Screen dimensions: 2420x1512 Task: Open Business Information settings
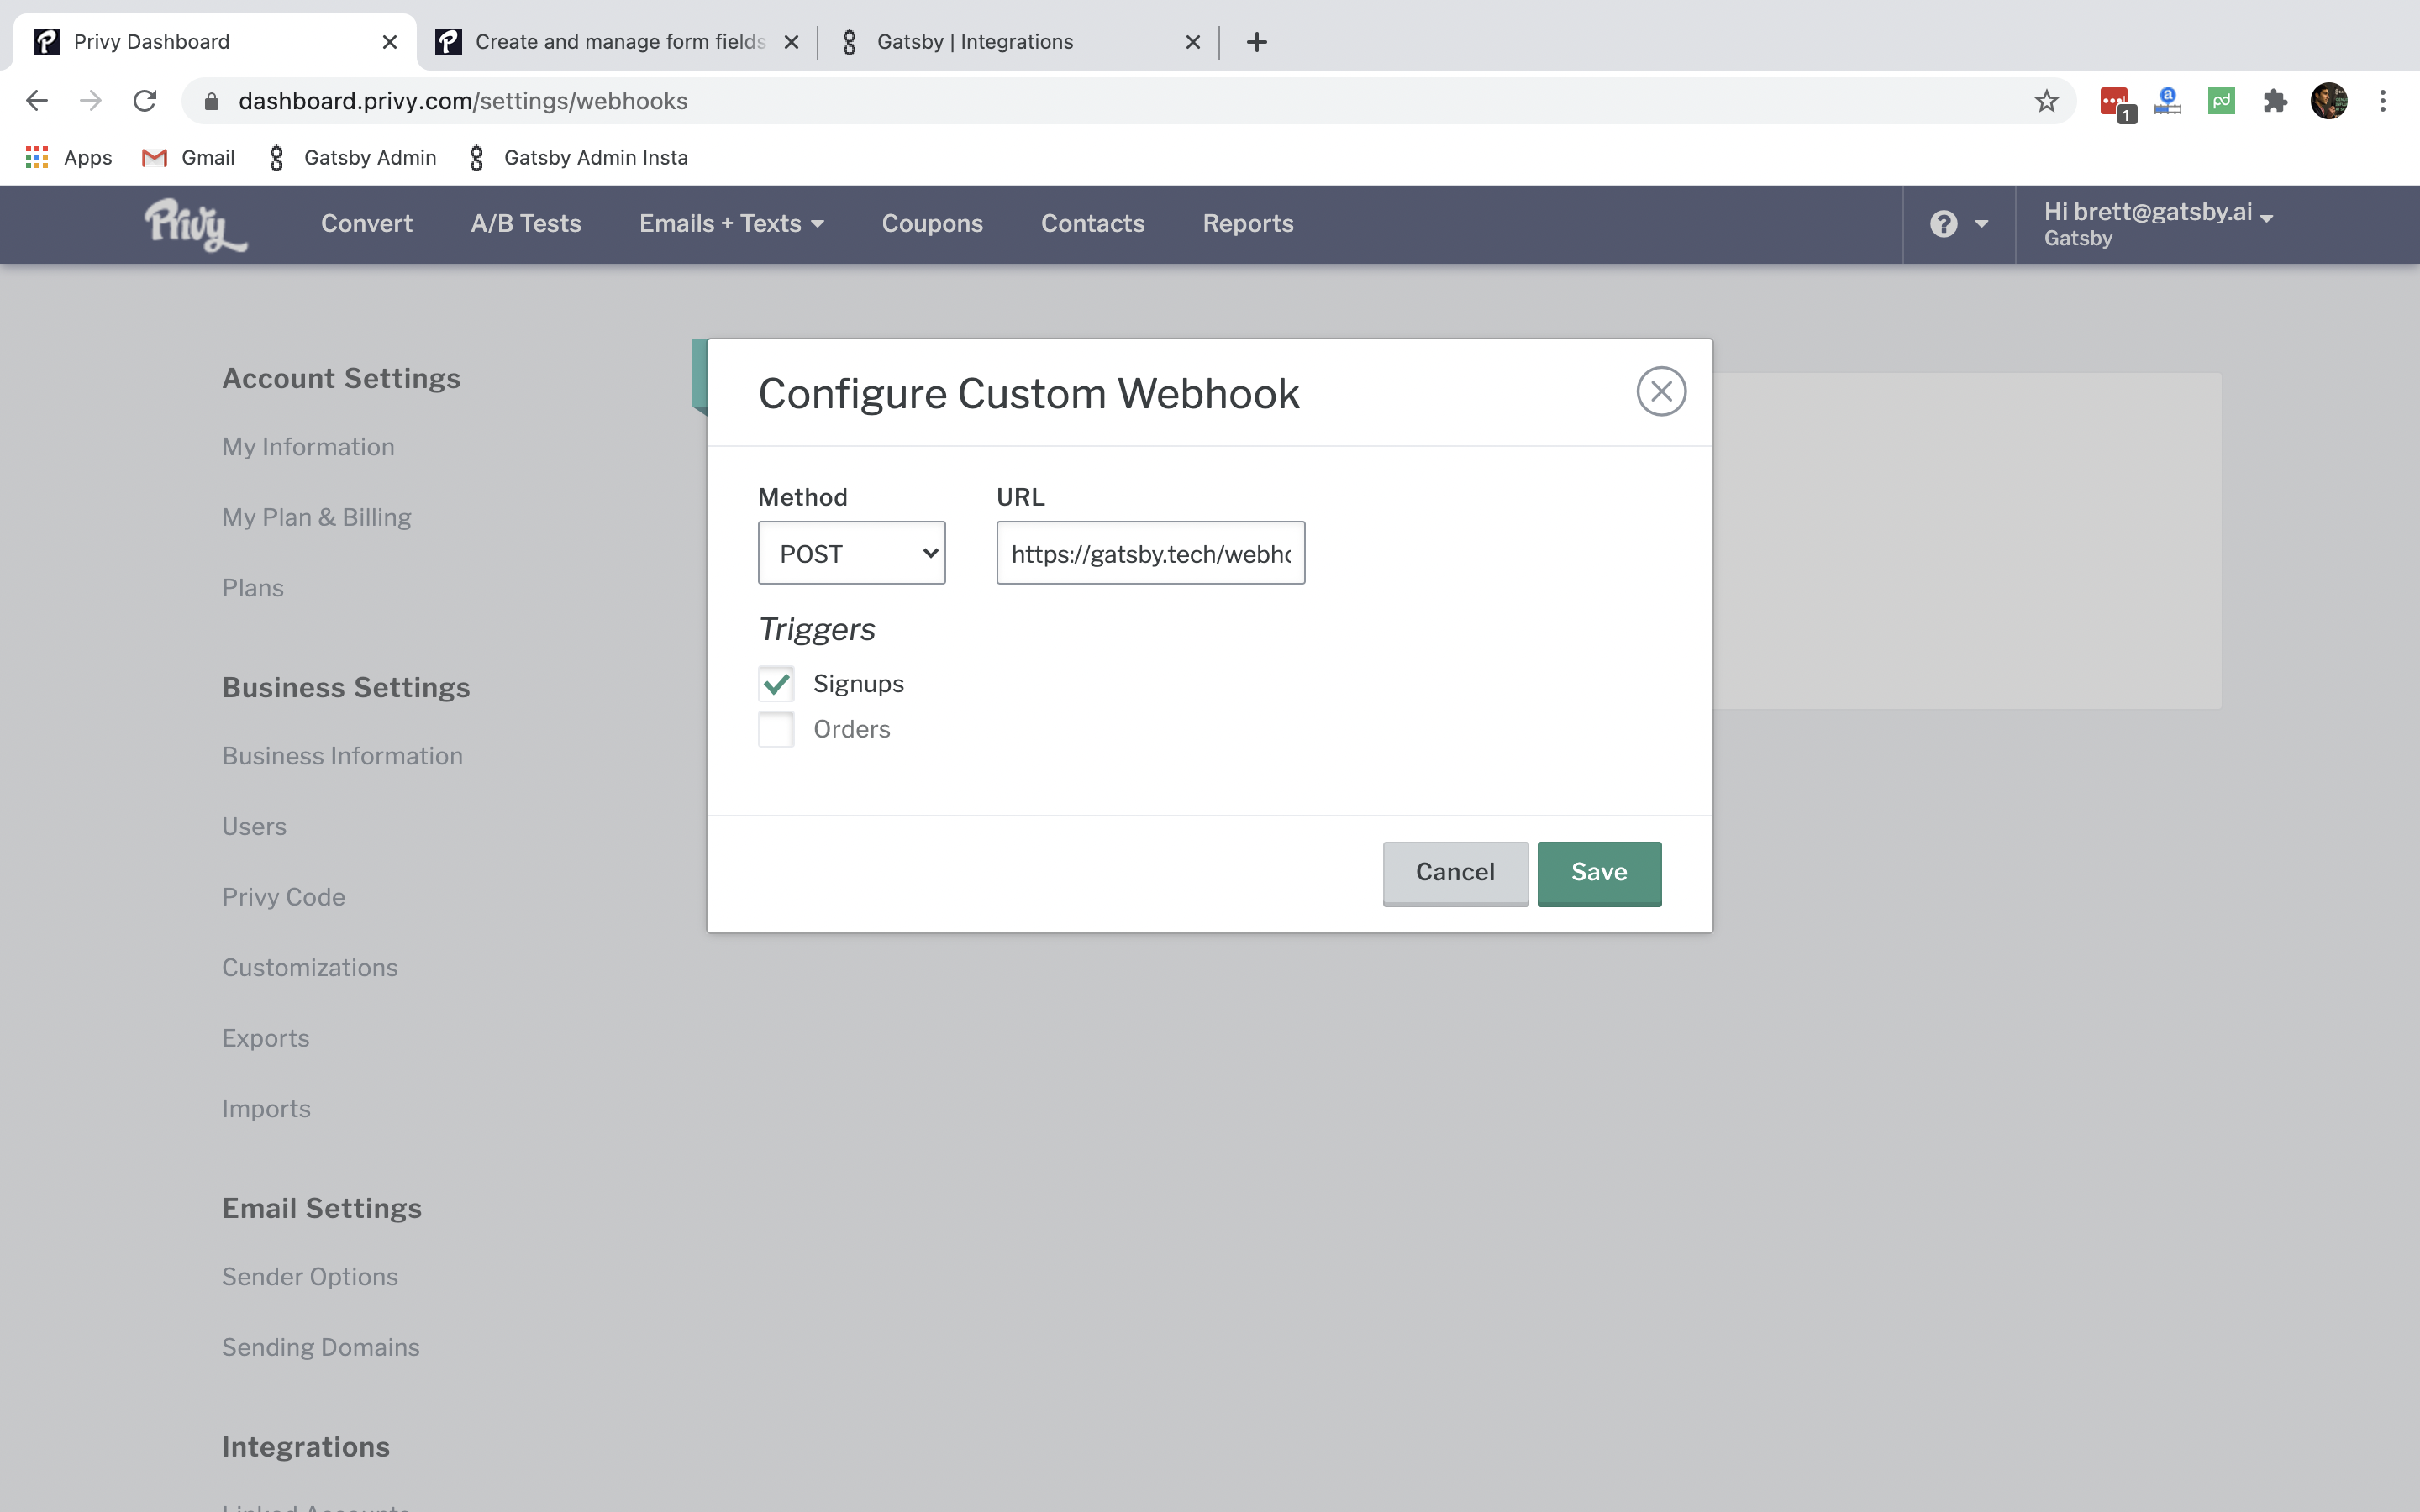pos(342,756)
